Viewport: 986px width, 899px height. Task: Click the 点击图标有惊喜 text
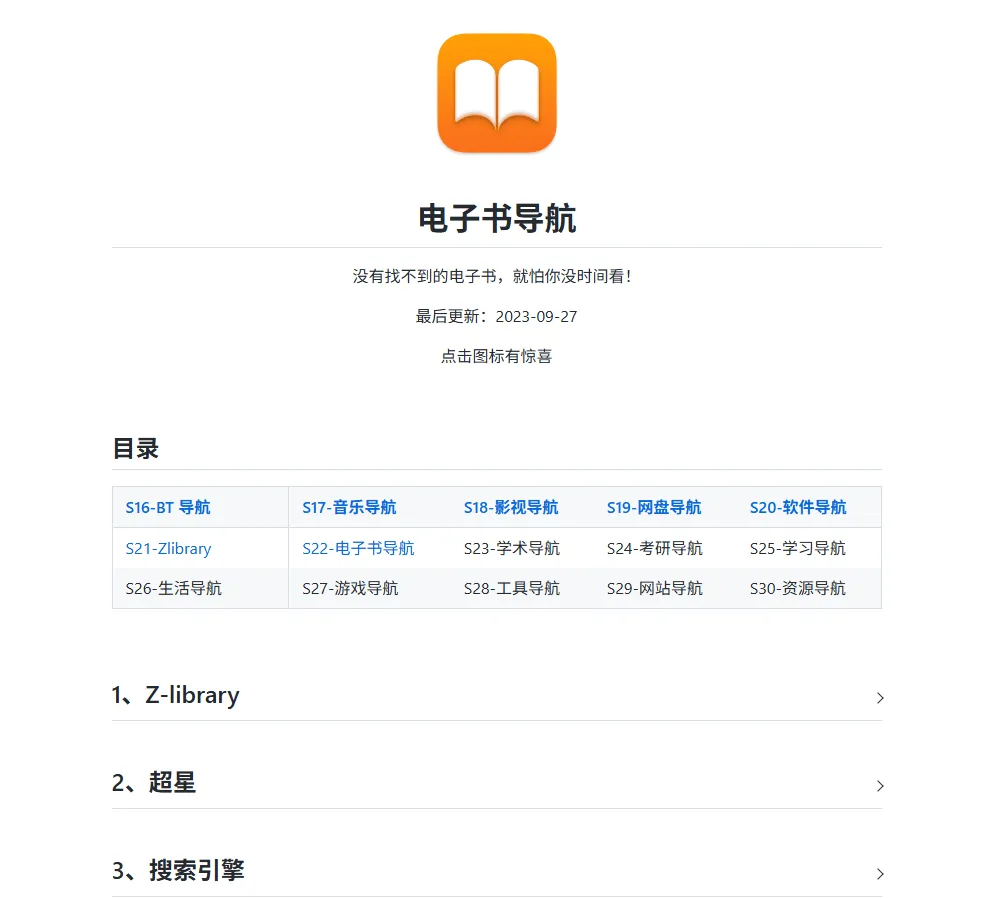[496, 356]
